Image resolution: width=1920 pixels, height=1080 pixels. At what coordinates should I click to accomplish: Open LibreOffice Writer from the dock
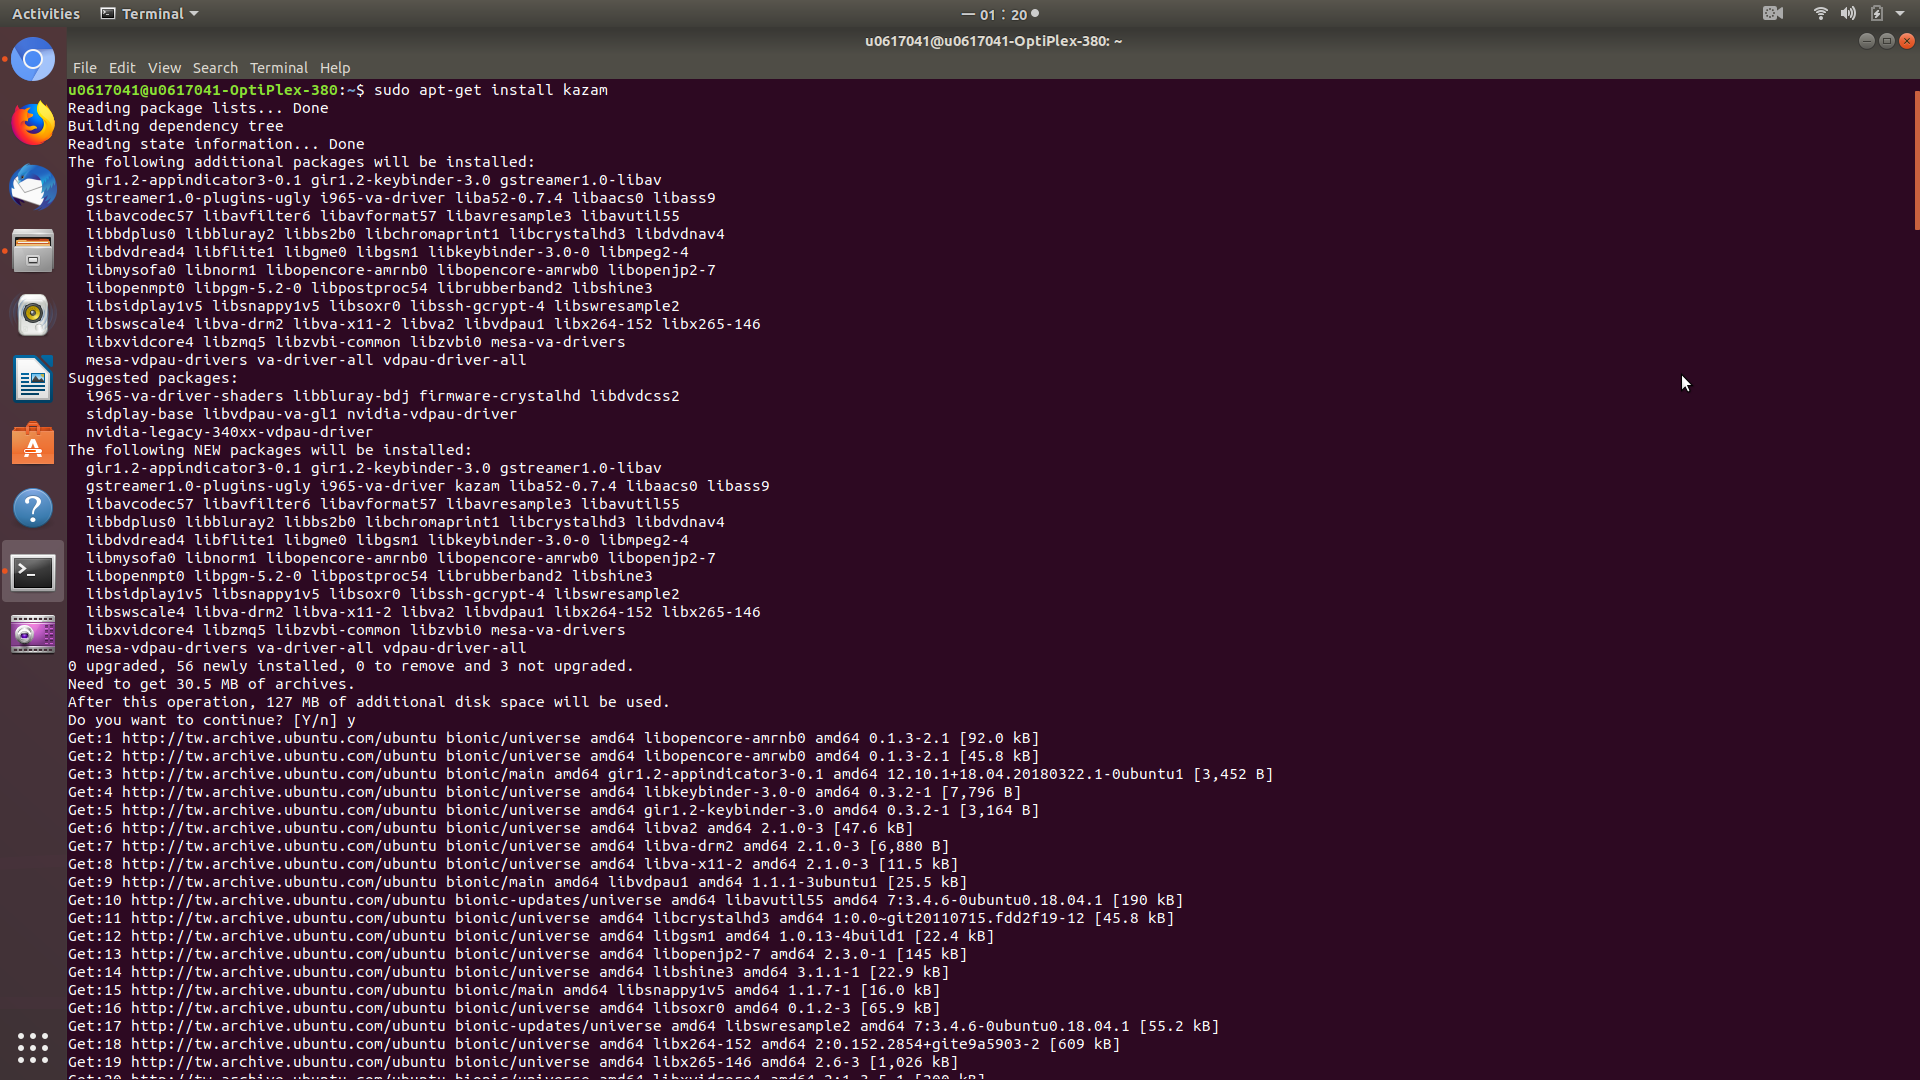tap(33, 380)
